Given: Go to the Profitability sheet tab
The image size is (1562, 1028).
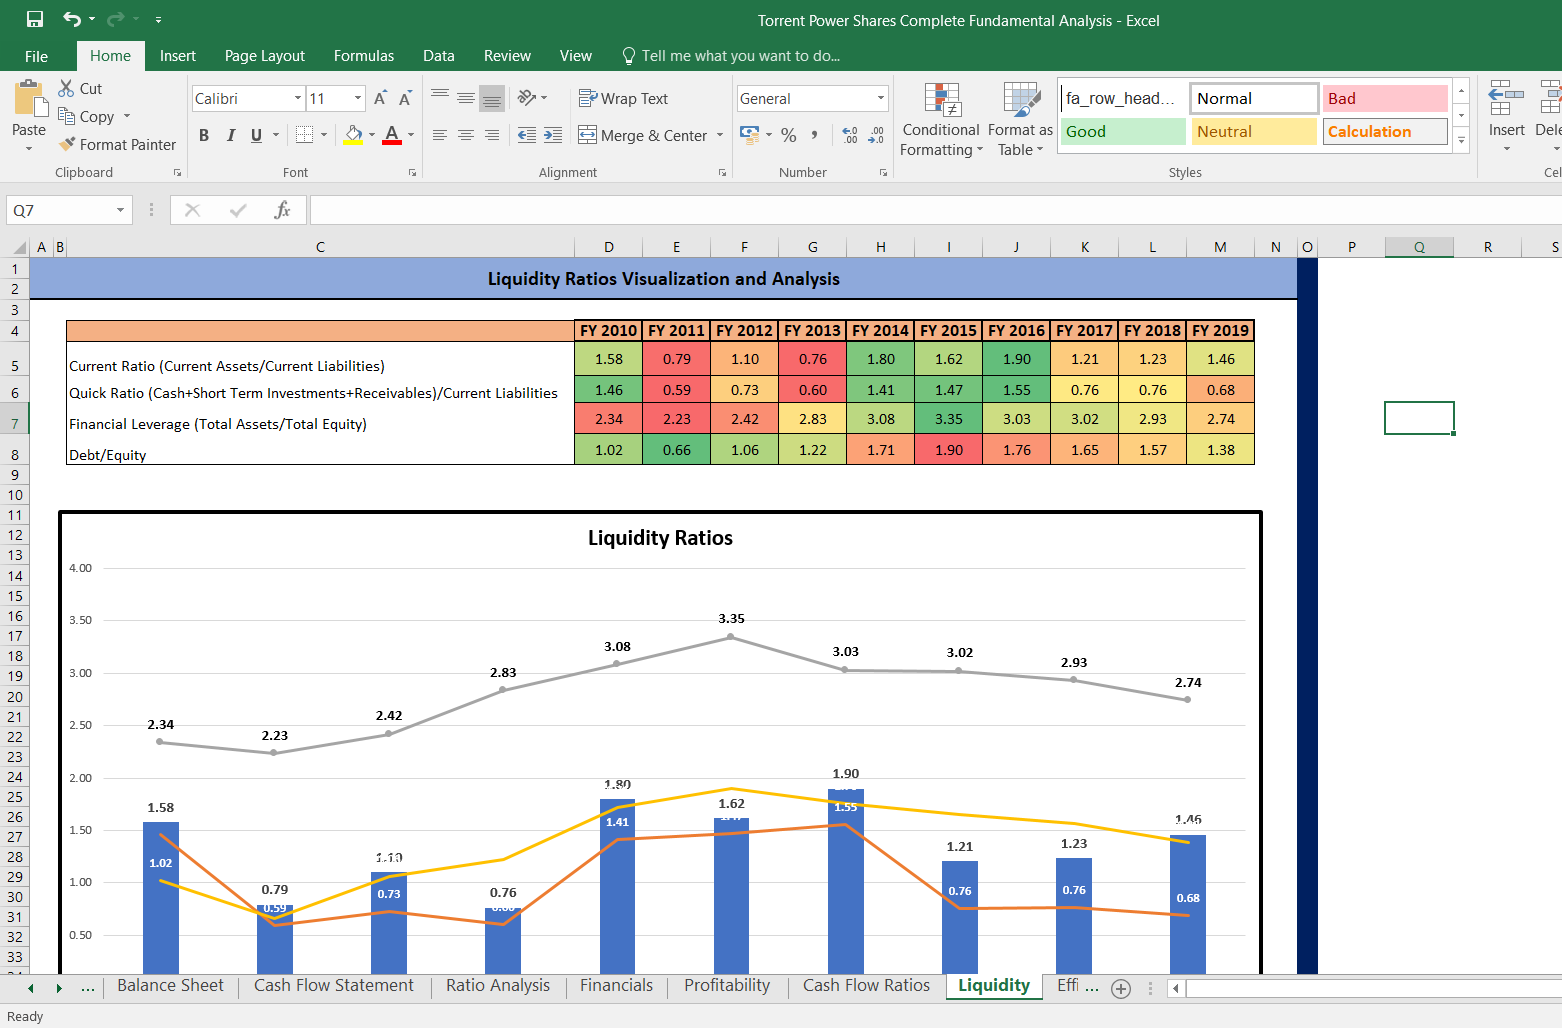Looking at the screenshot, I should click(727, 986).
